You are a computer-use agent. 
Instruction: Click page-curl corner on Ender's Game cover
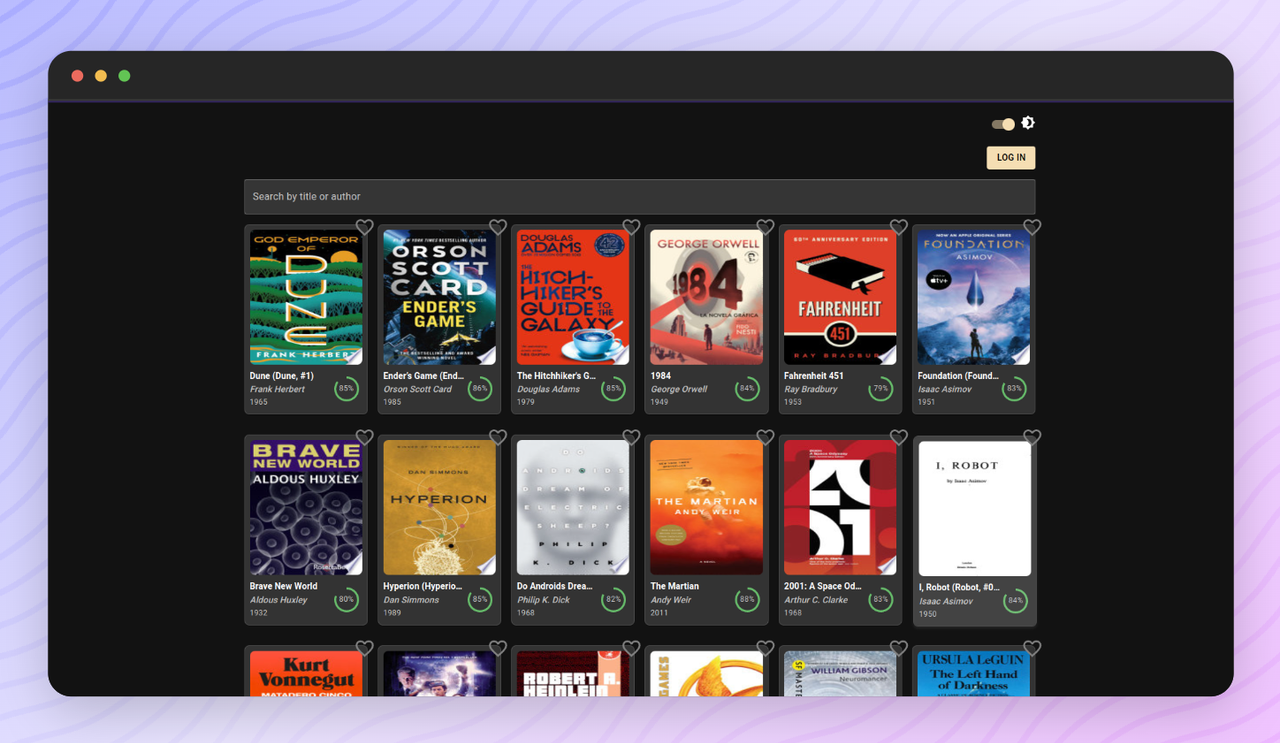click(487, 356)
